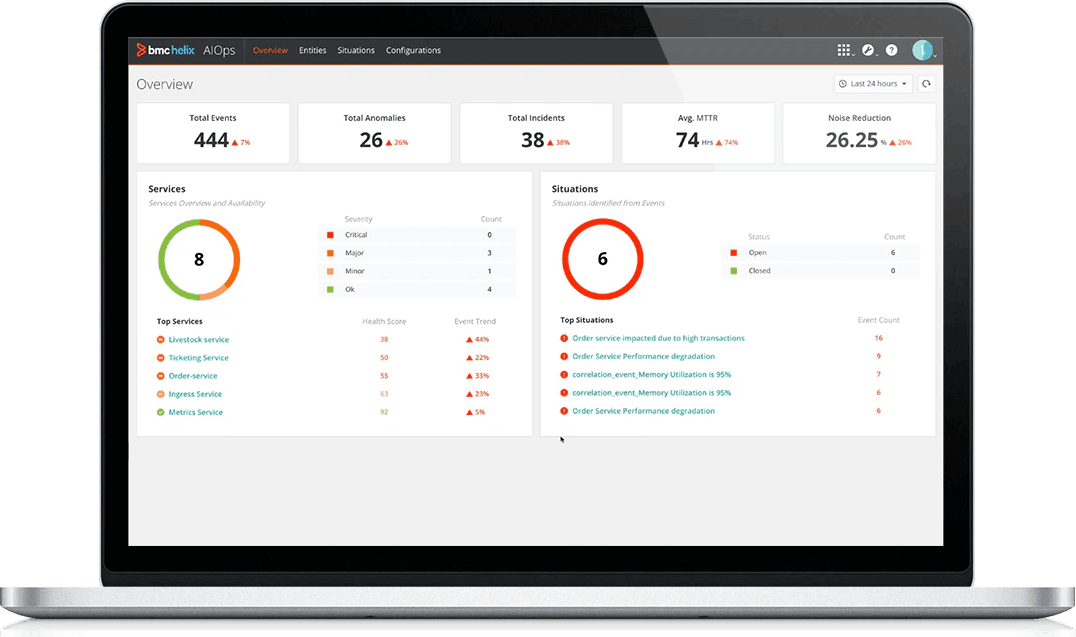This screenshot has width=1076, height=637.
Task: Click the Total Incidents summary card
Action: (536, 132)
